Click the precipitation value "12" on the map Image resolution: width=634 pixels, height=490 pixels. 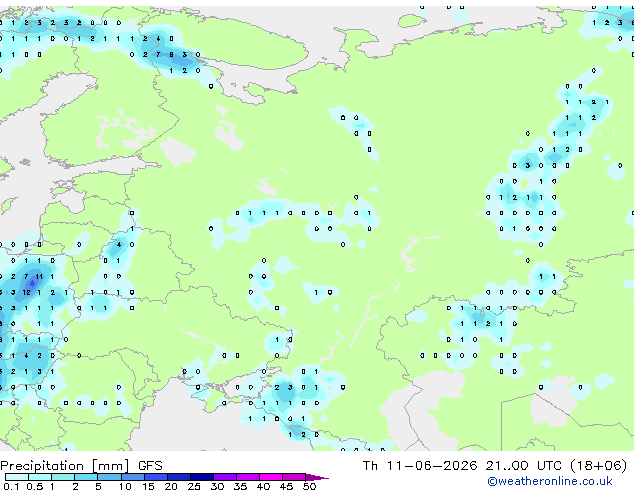tap(26, 292)
